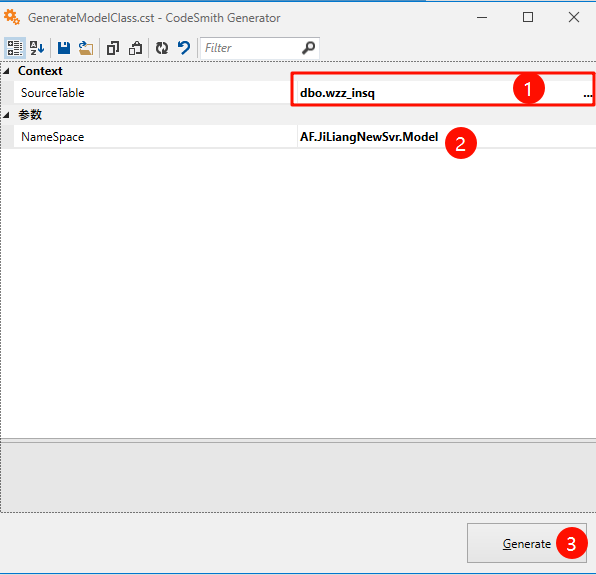Viewport: 596px width, 575px height.
Task: Collapse the Context category
Action: (6, 71)
